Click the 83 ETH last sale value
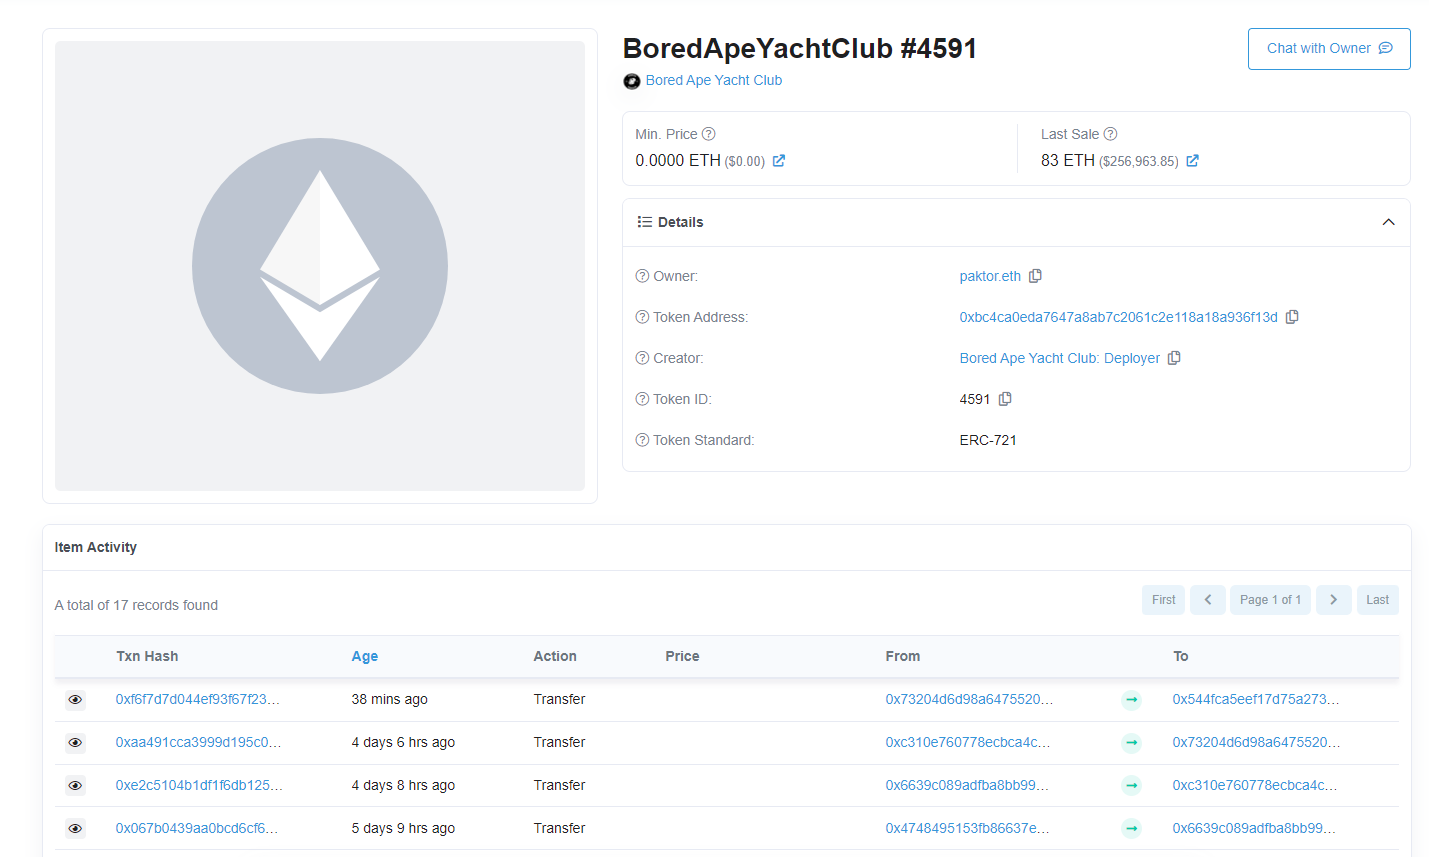 tap(1068, 161)
